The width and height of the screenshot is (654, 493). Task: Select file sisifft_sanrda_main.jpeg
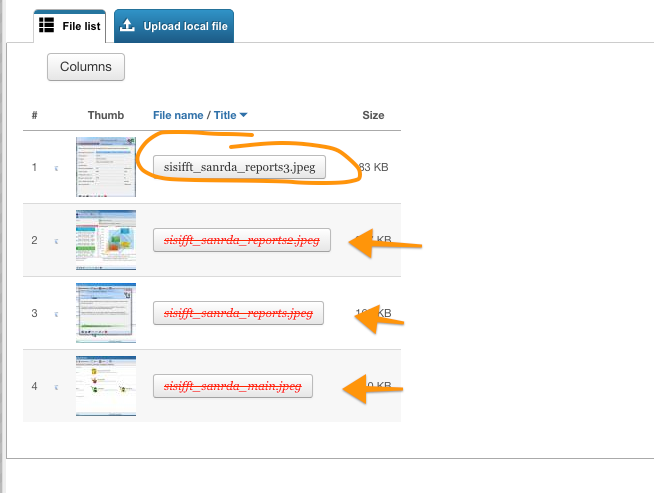point(233,386)
